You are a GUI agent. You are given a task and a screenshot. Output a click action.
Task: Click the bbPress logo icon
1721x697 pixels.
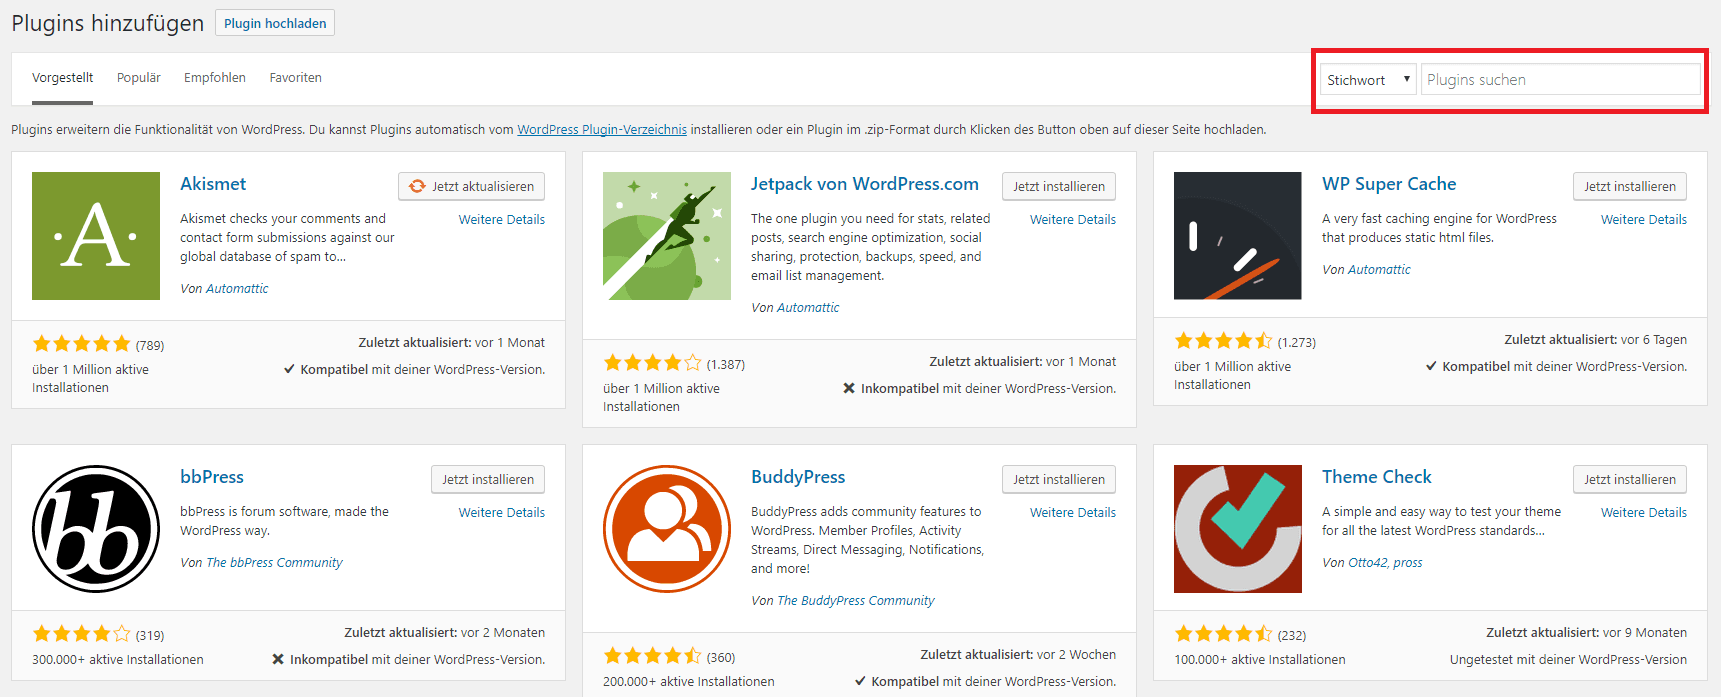pyautogui.click(x=96, y=529)
